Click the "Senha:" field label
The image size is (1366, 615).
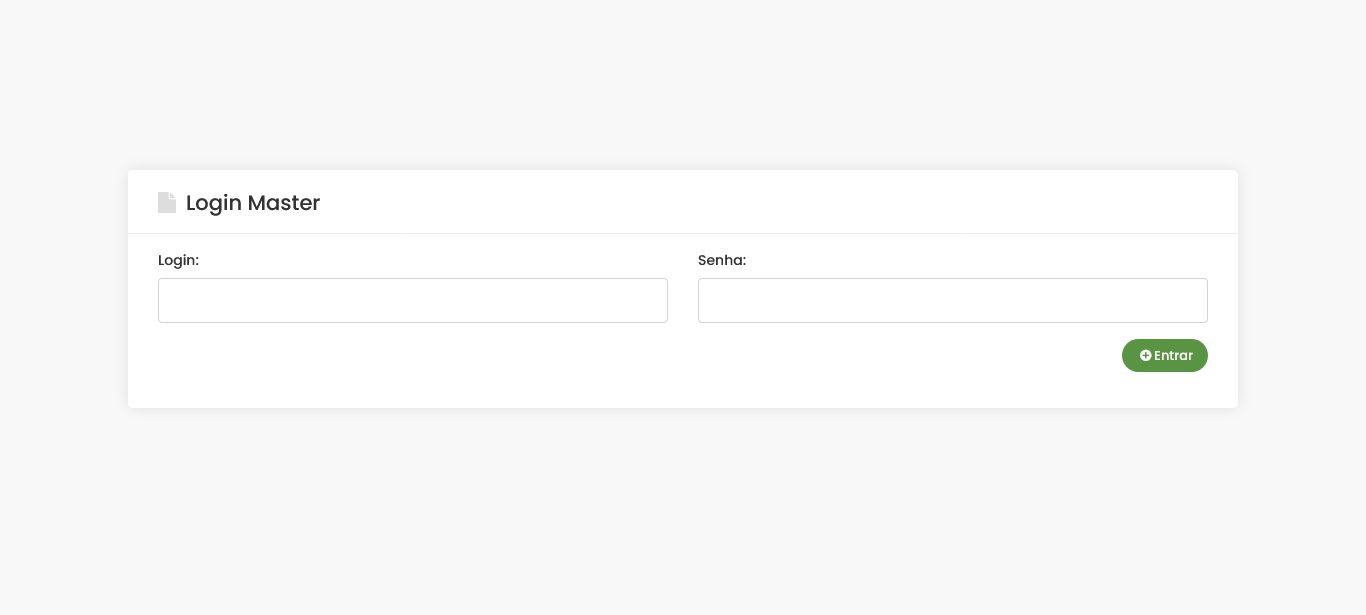[722, 260]
